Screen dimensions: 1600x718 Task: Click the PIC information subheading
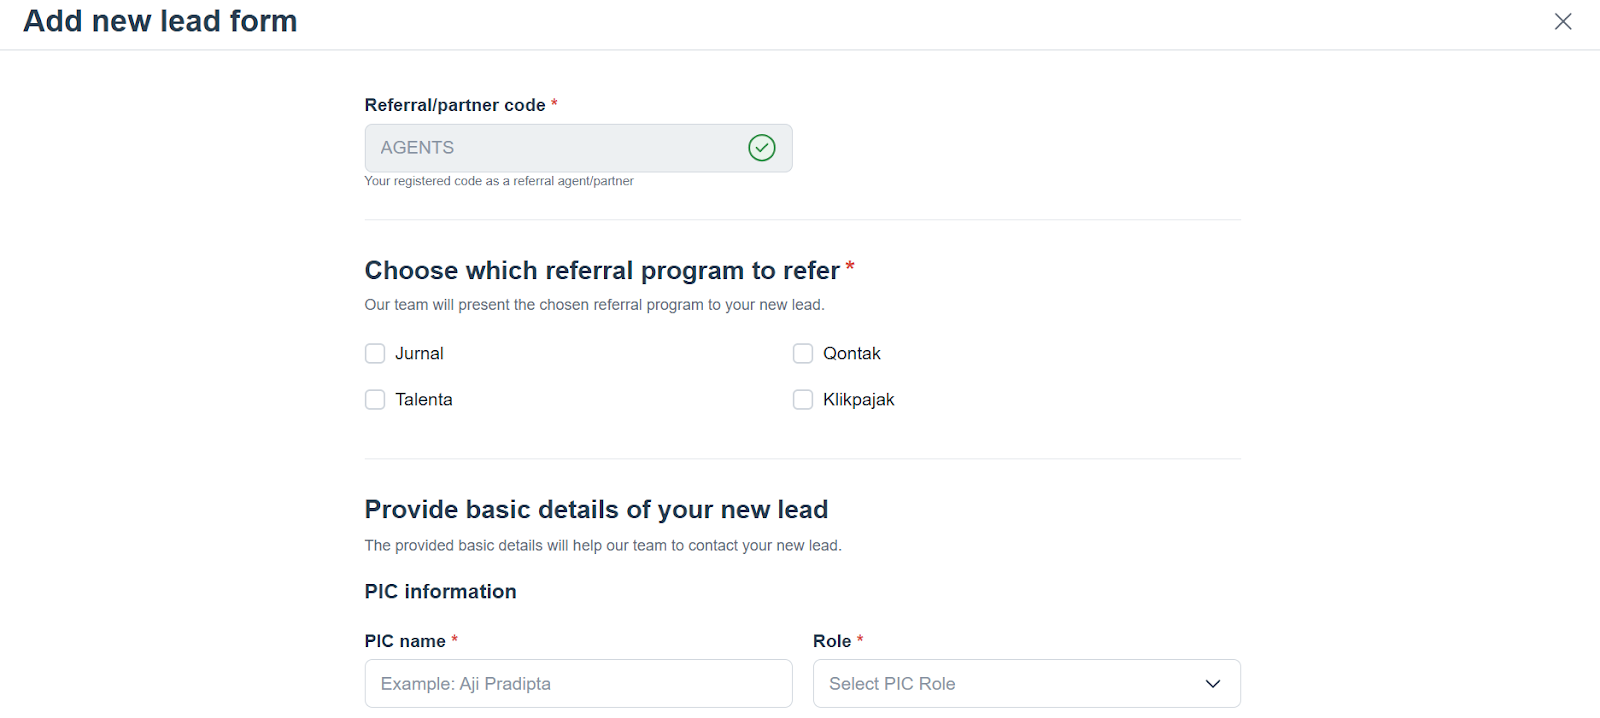point(440,592)
